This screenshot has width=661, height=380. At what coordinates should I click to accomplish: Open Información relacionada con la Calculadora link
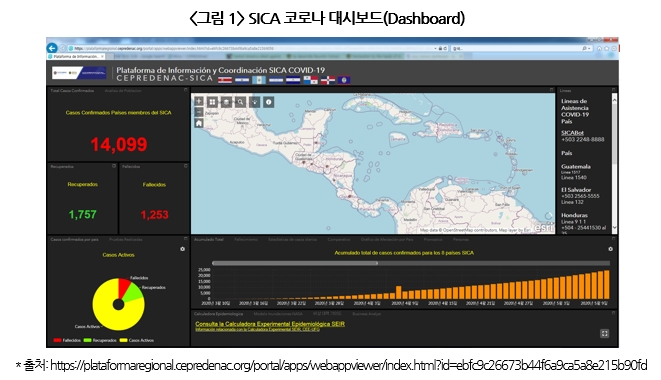pyautogui.click(x=257, y=329)
